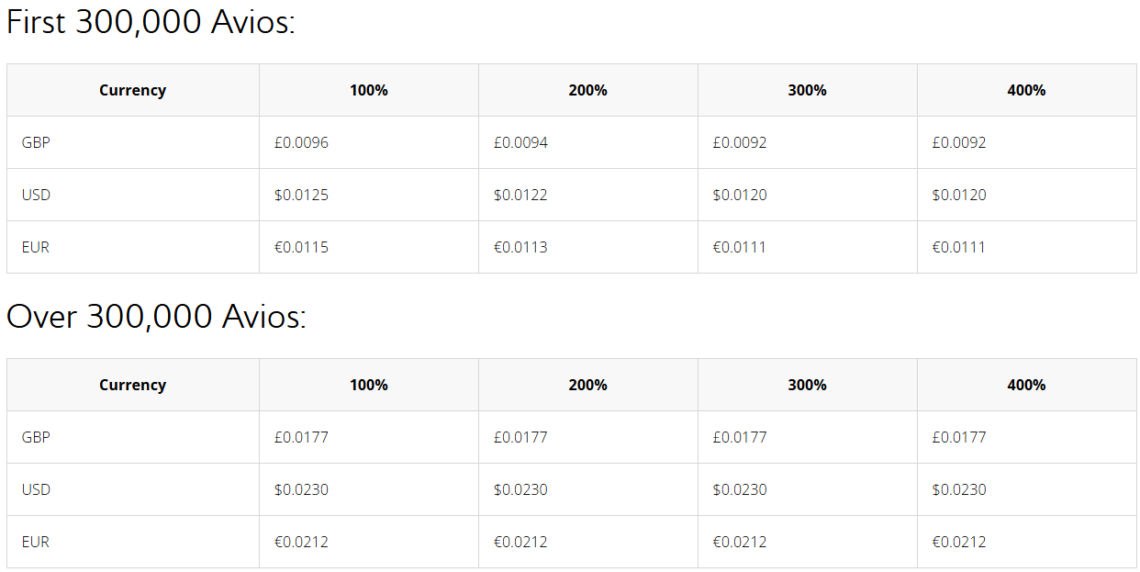1140x572 pixels.
Task: Click EUR row label in Over 300,000 table
Action: point(35,542)
